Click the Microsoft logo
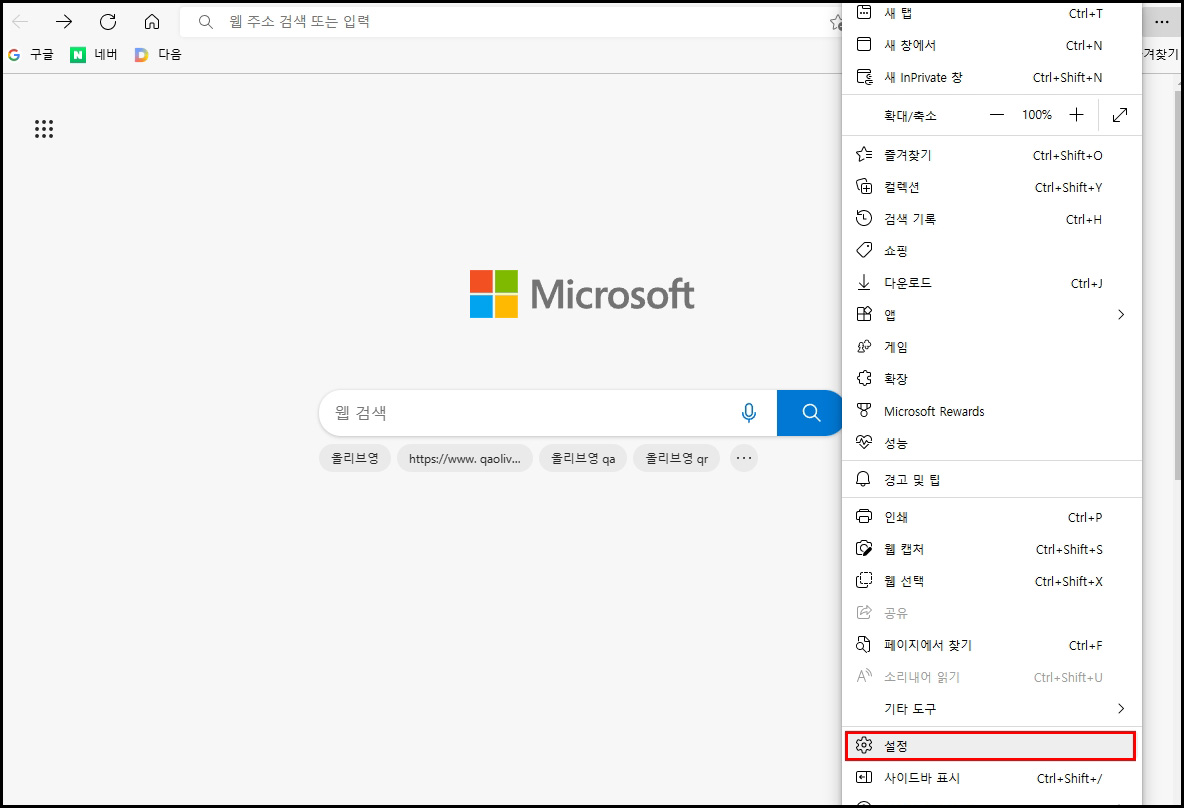This screenshot has height=808, width=1184. 581,294
